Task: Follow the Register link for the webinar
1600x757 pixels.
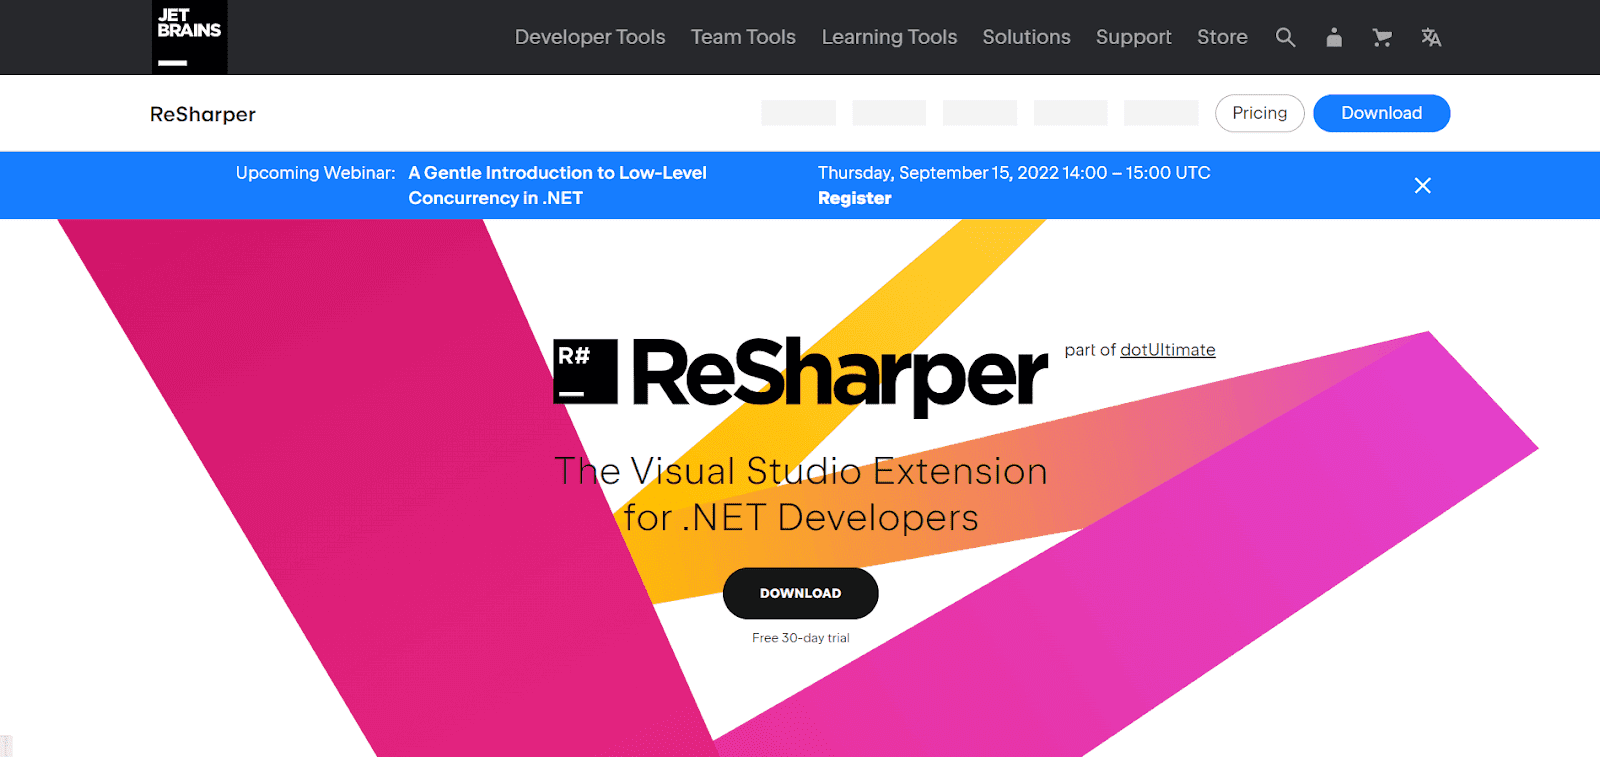Action: pyautogui.click(x=854, y=198)
